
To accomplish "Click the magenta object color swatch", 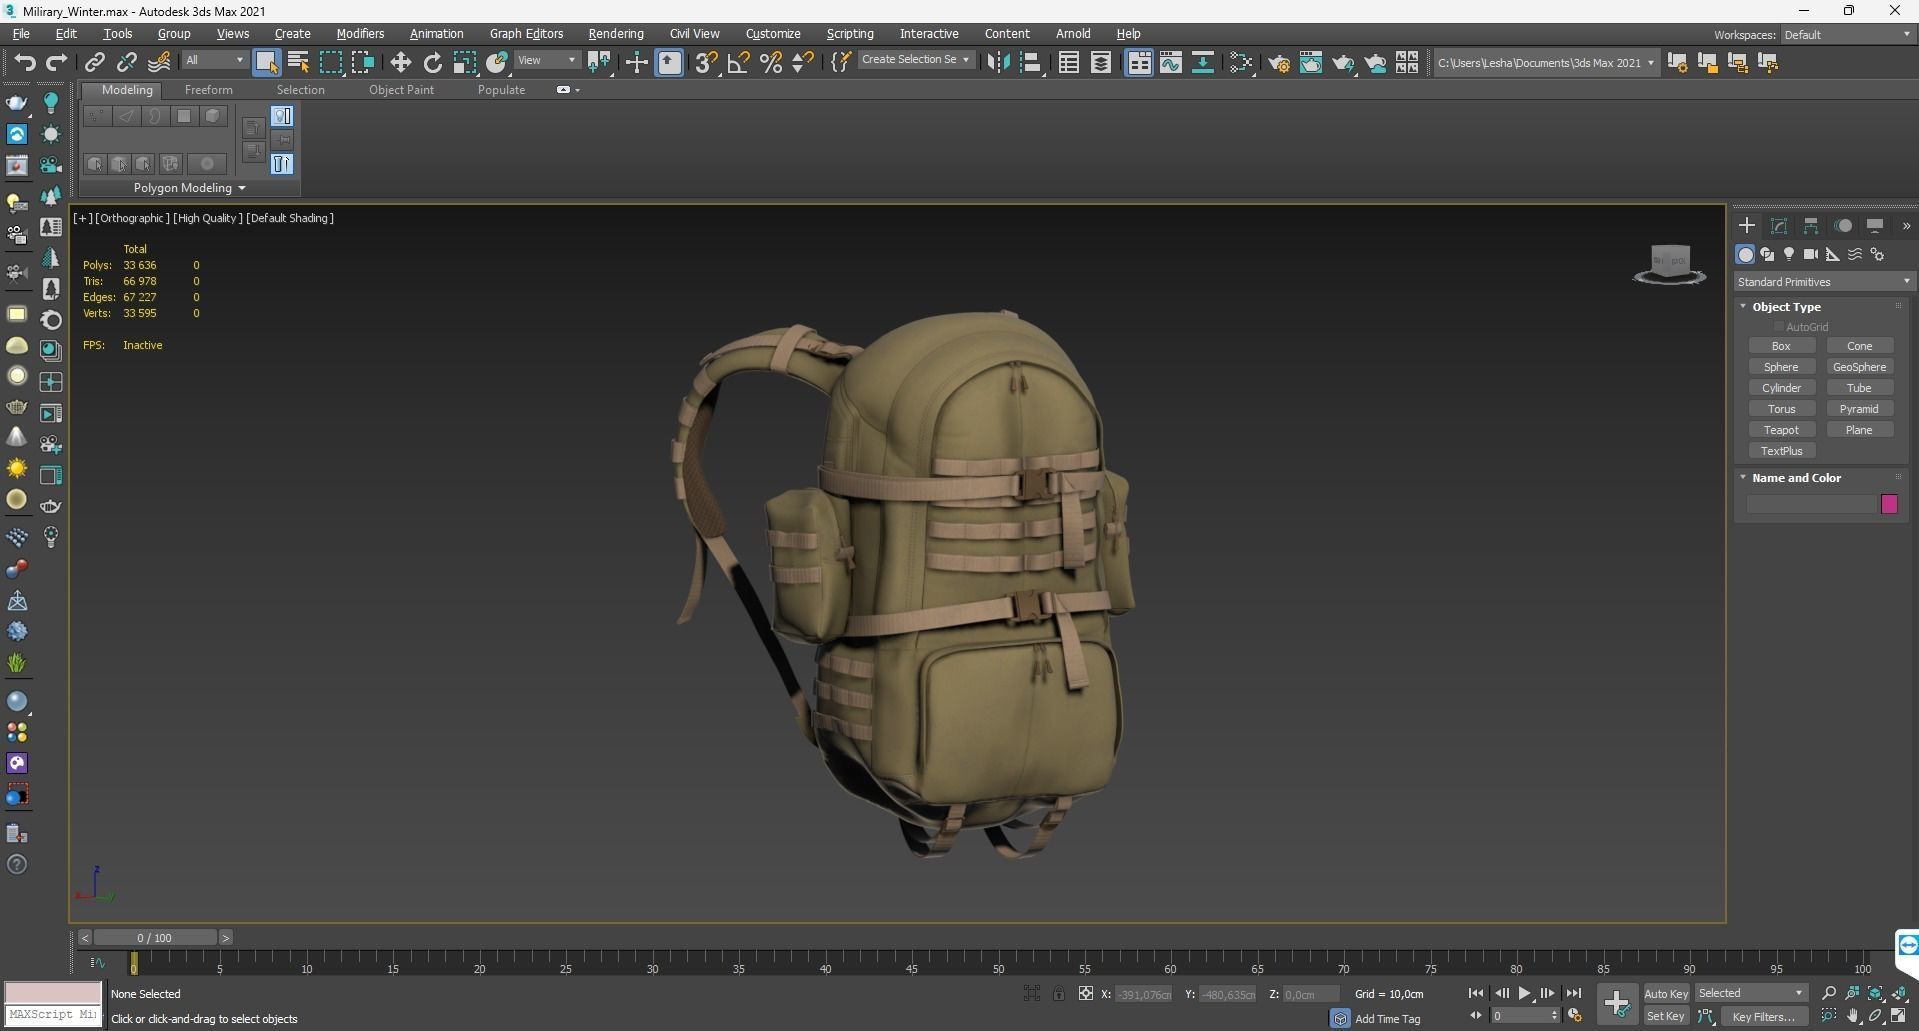I will click(x=1889, y=504).
